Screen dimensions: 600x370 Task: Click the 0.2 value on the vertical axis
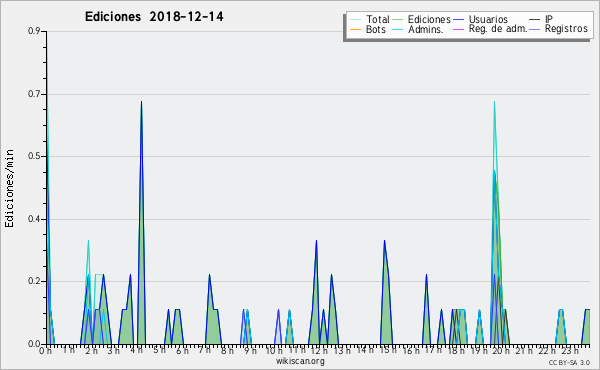pyautogui.click(x=35, y=281)
